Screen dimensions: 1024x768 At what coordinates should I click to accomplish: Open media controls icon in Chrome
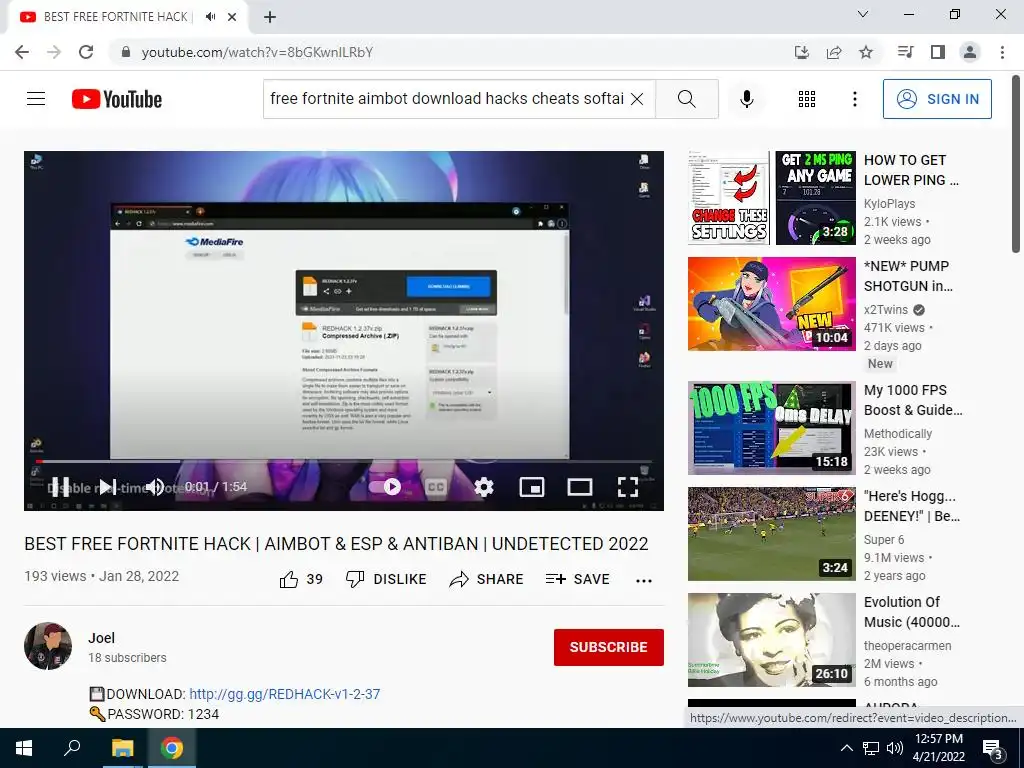click(905, 52)
